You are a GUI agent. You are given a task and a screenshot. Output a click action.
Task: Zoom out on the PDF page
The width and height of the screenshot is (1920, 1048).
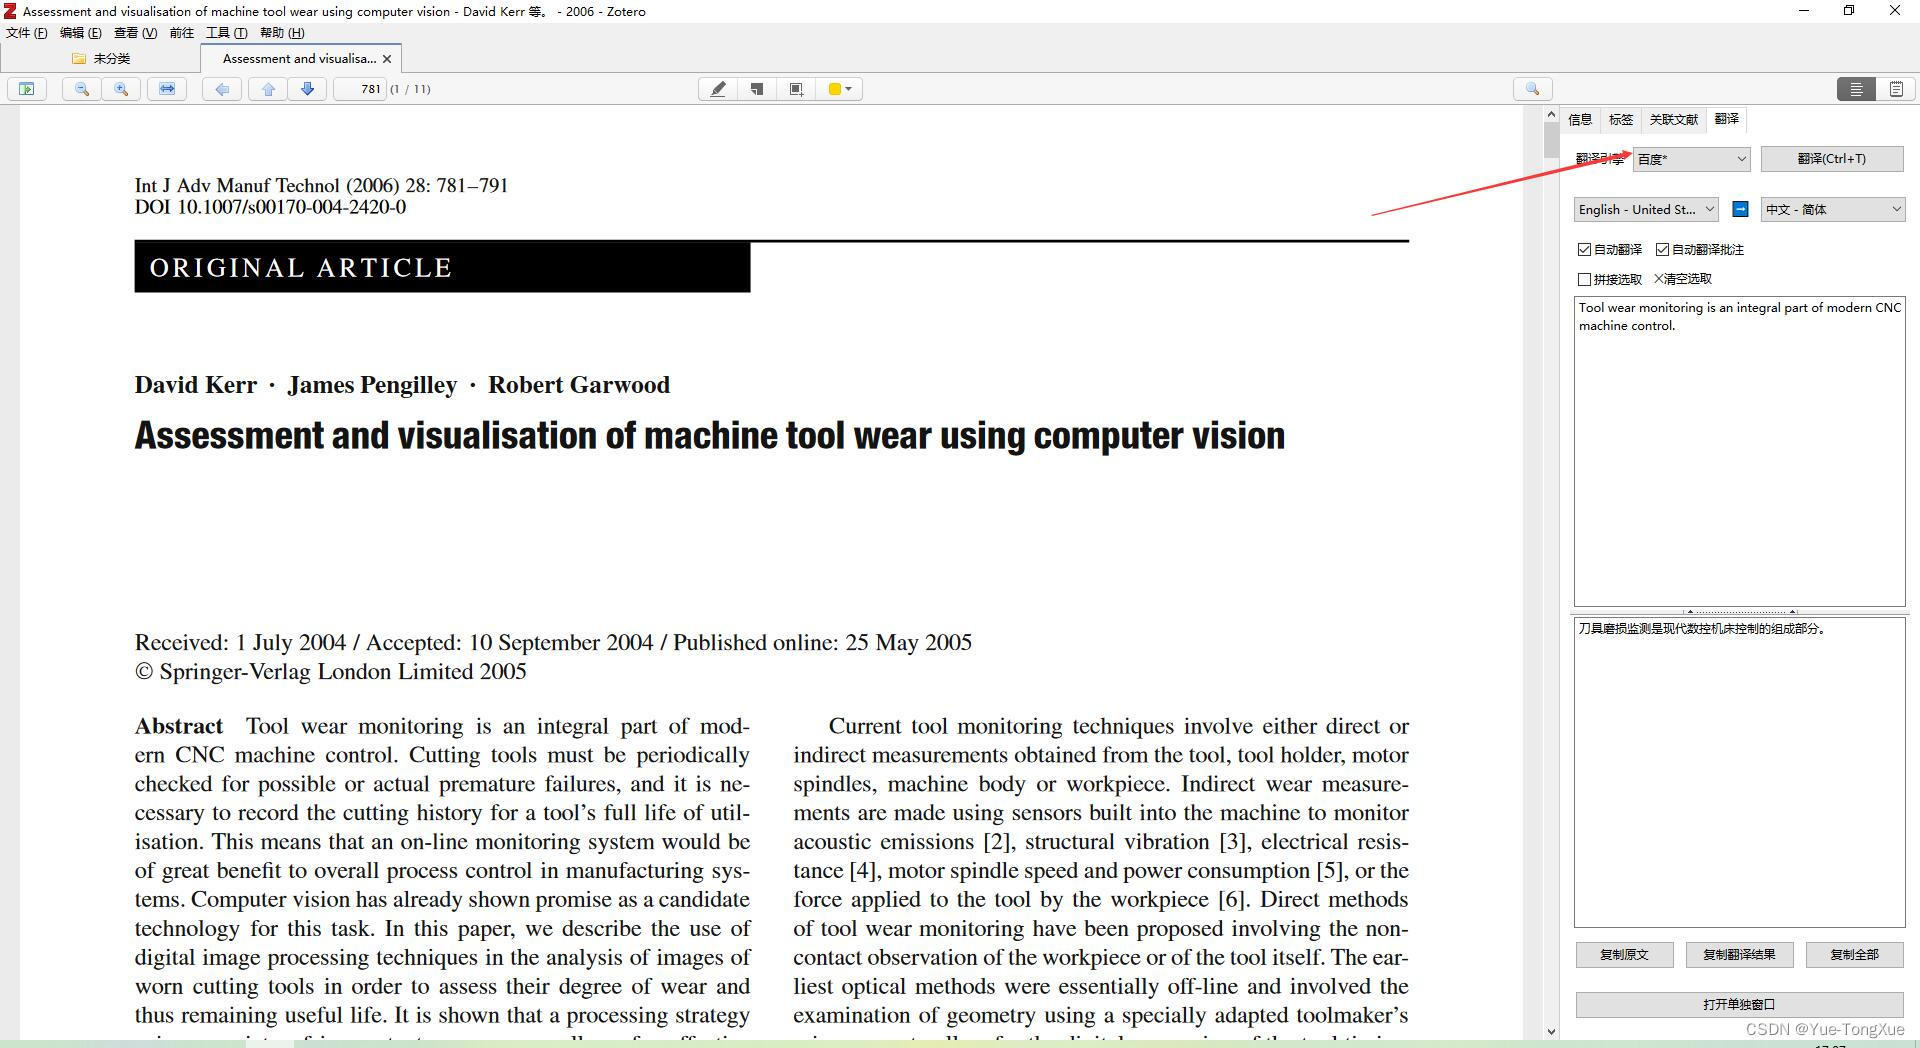(x=82, y=89)
